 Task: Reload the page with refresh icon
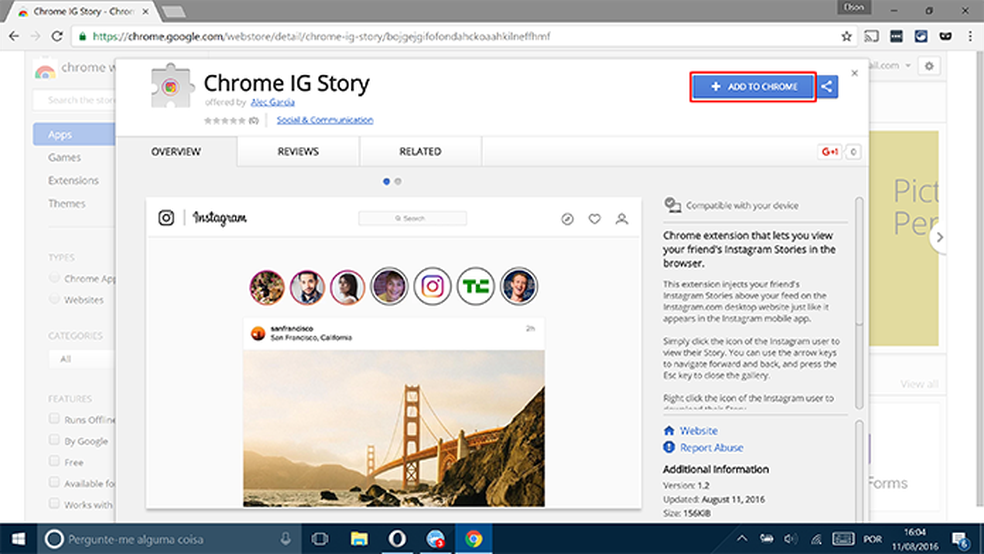(x=57, y=36)
